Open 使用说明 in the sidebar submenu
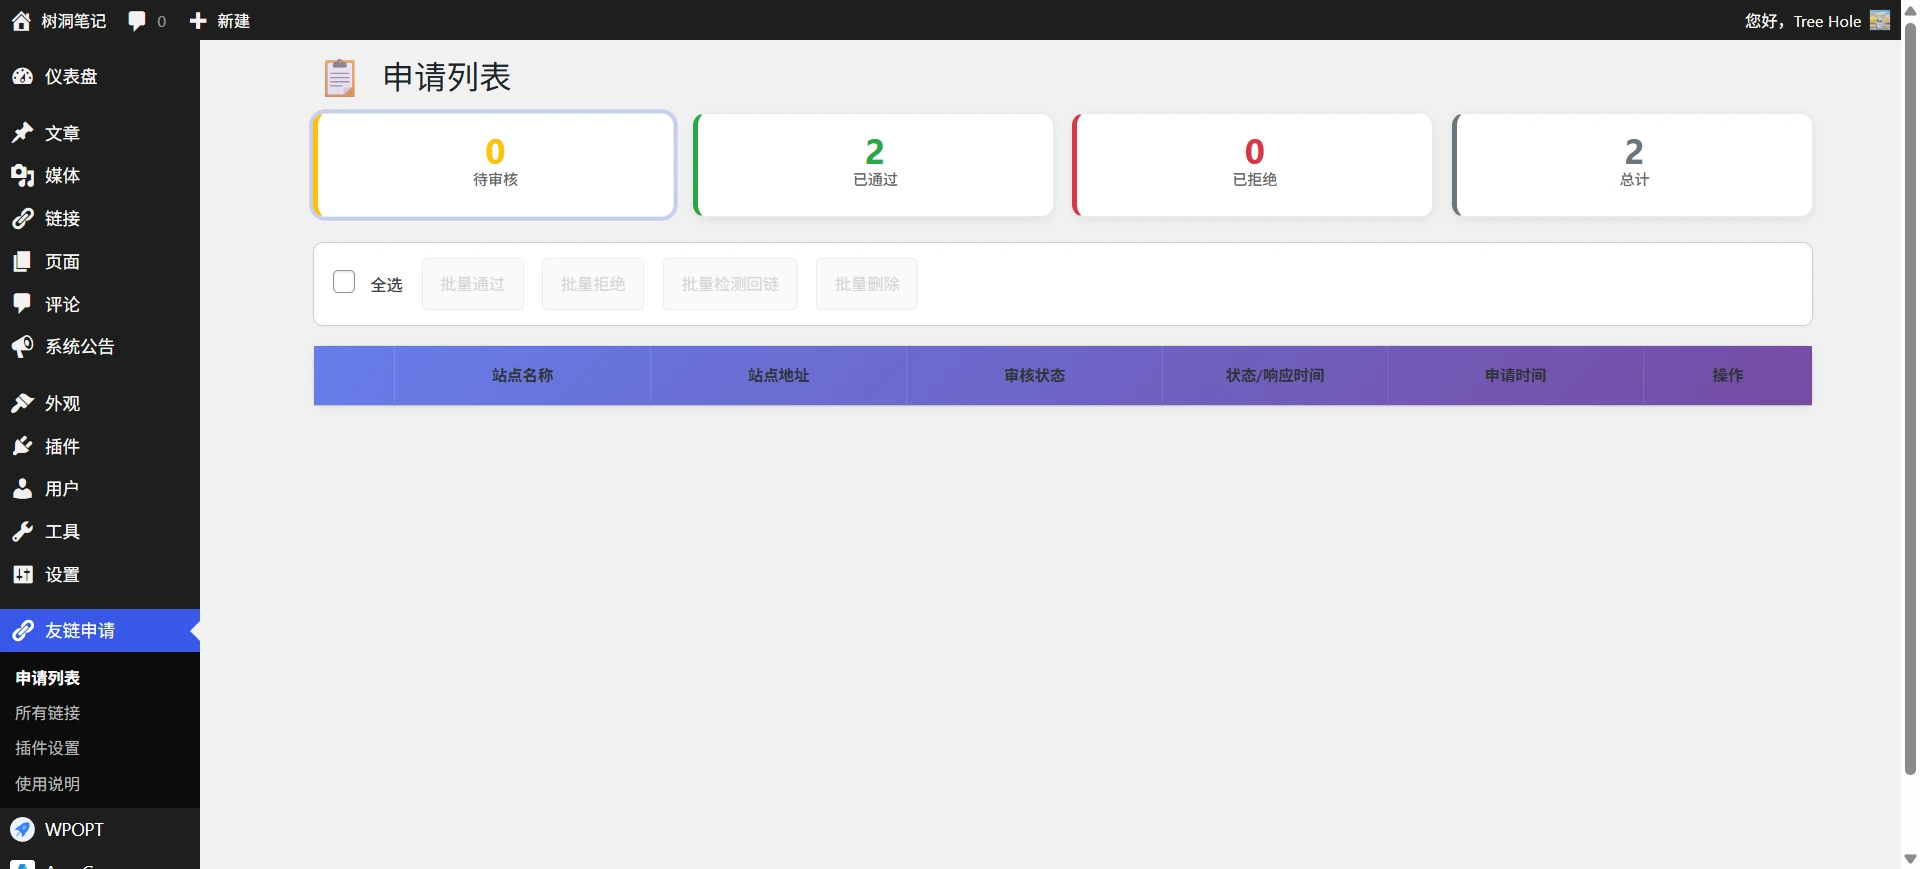The width and height of the screenshot is (1920, 869). pos(48,784)
